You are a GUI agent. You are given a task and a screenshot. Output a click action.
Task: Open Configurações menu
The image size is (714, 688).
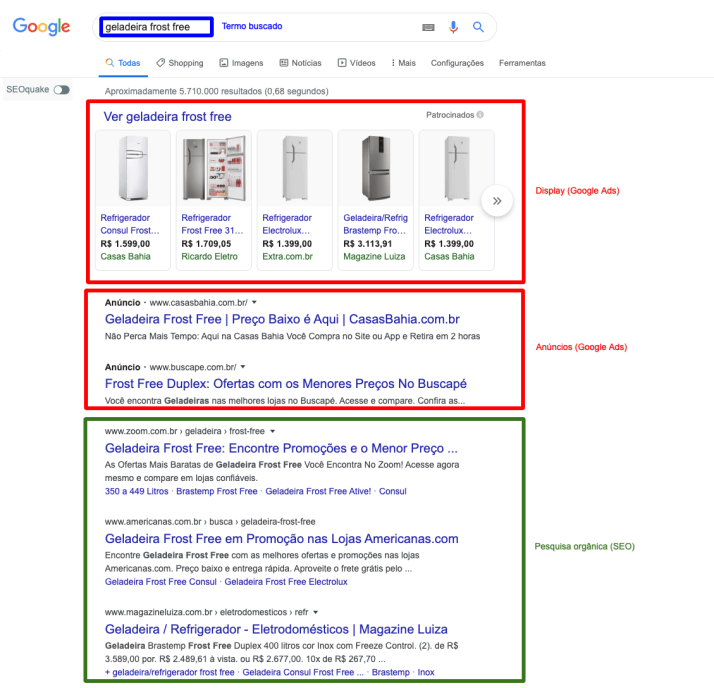click(x=457, y=63)
